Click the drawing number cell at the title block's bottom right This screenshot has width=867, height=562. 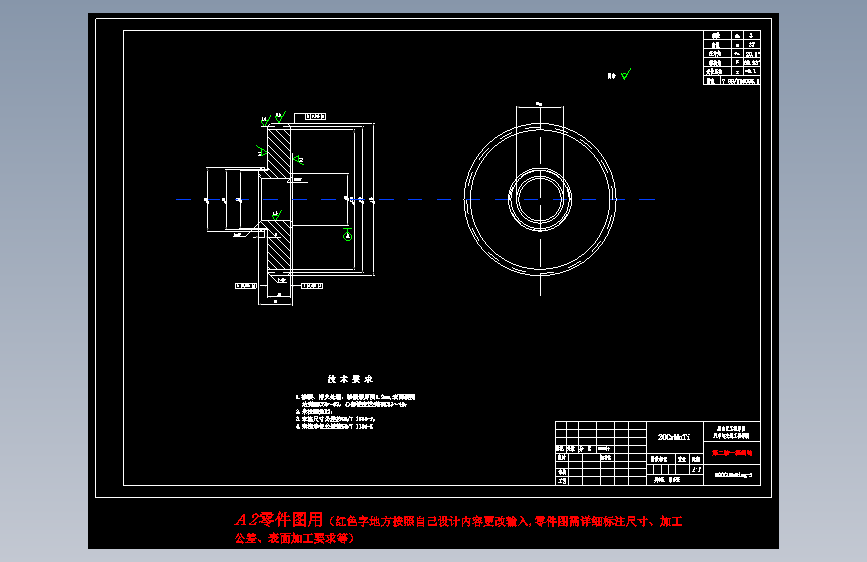pos(732,475)
